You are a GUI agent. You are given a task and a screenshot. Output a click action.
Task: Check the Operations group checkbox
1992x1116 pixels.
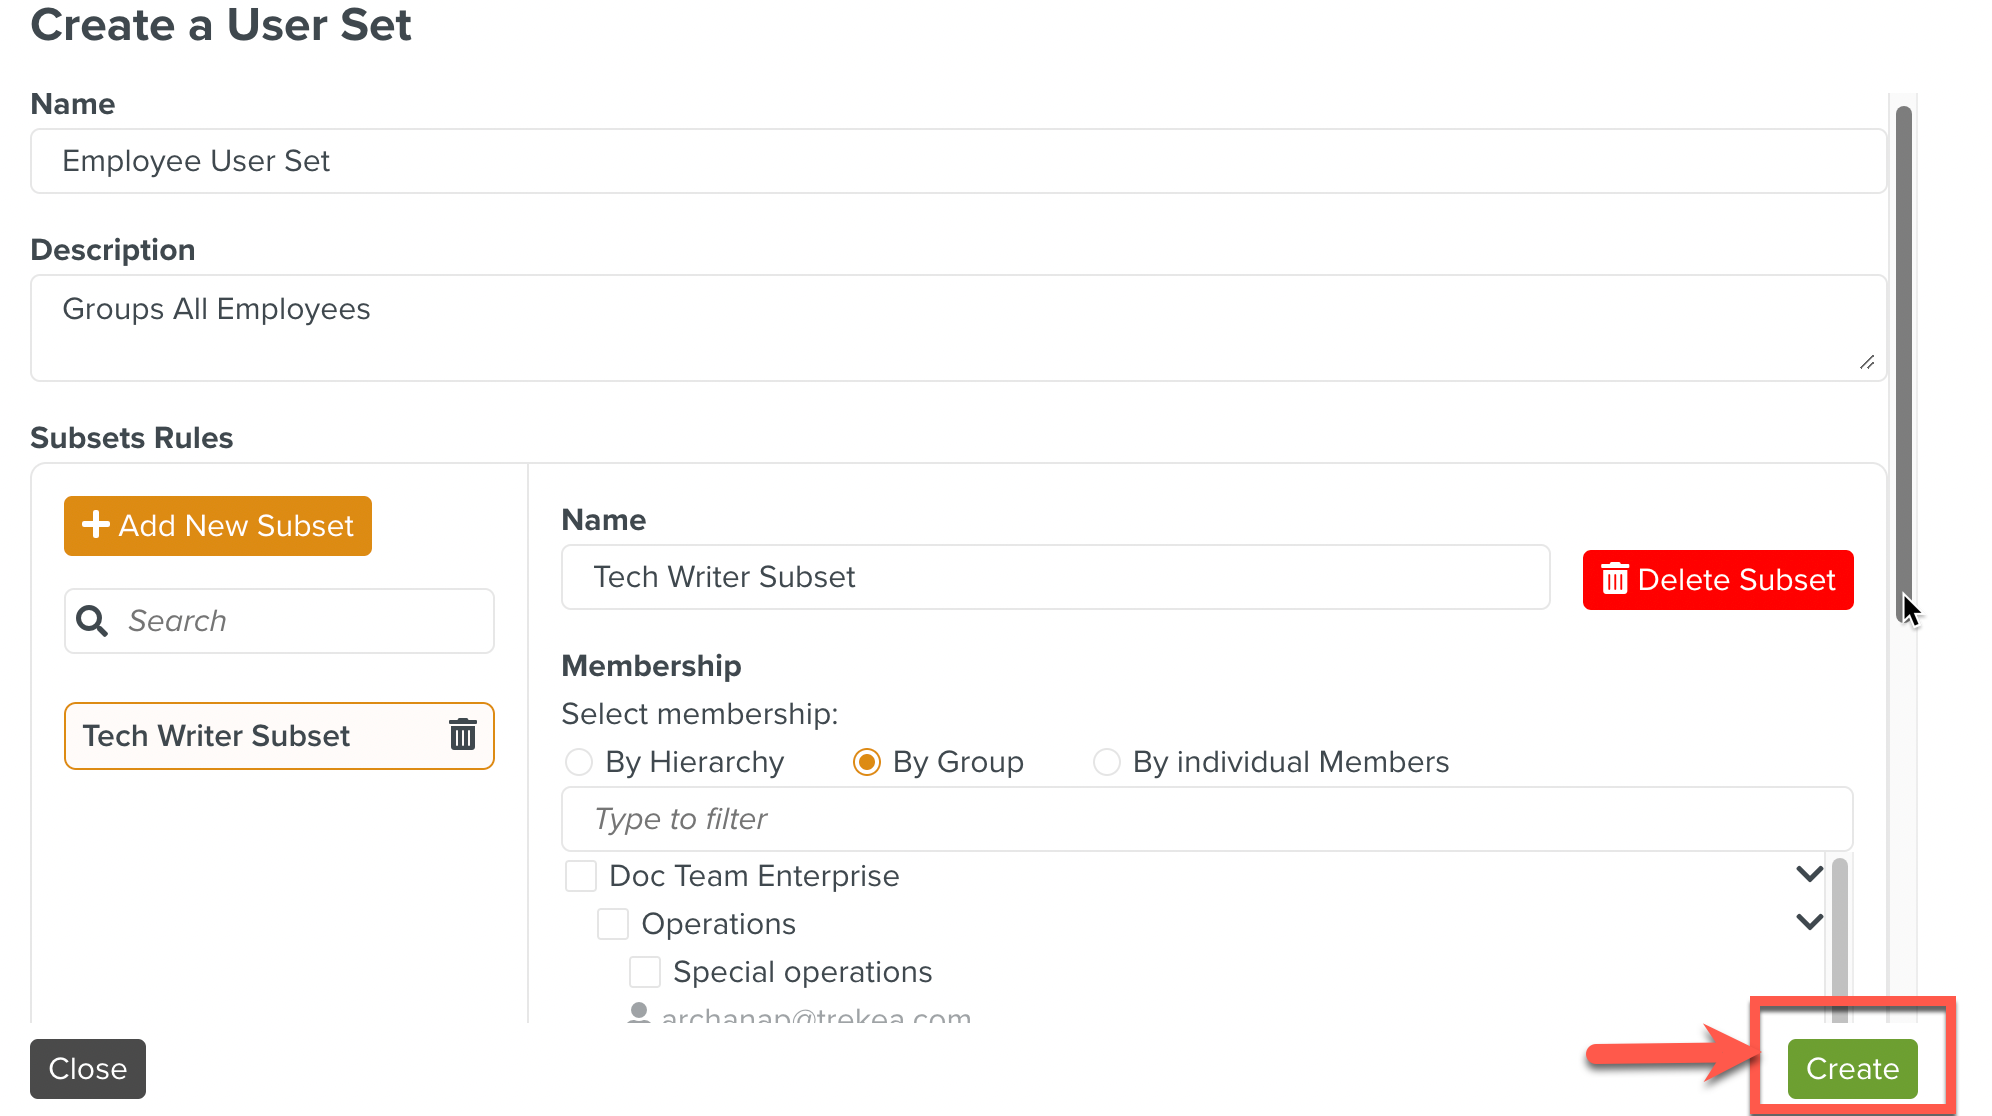(x=613, y=924)
